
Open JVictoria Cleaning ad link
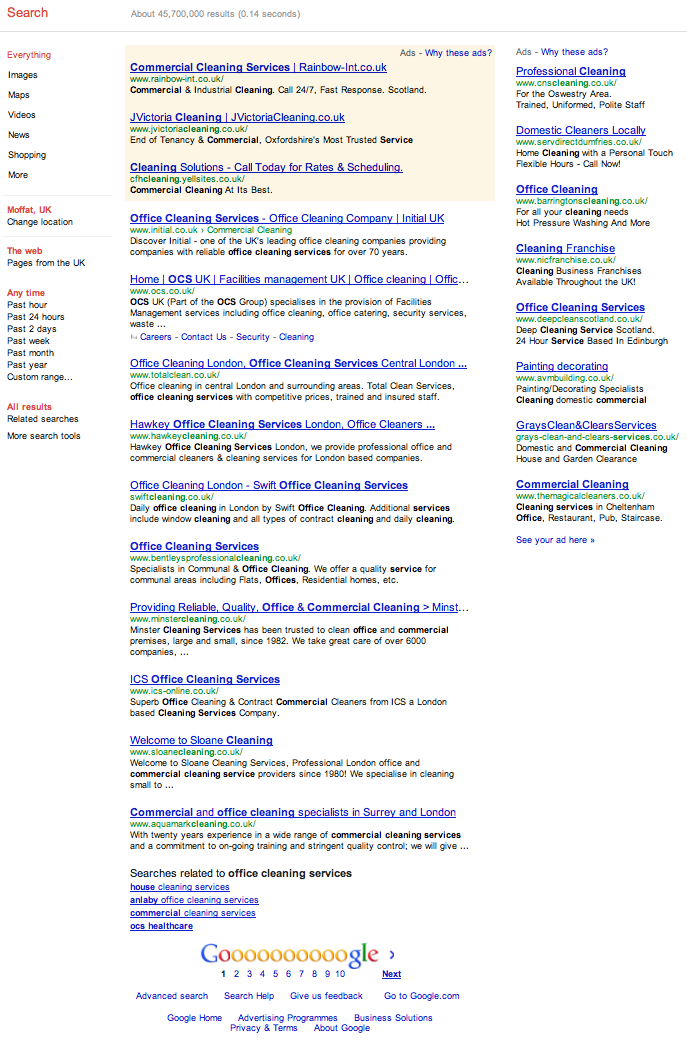[x=237, y=118]
